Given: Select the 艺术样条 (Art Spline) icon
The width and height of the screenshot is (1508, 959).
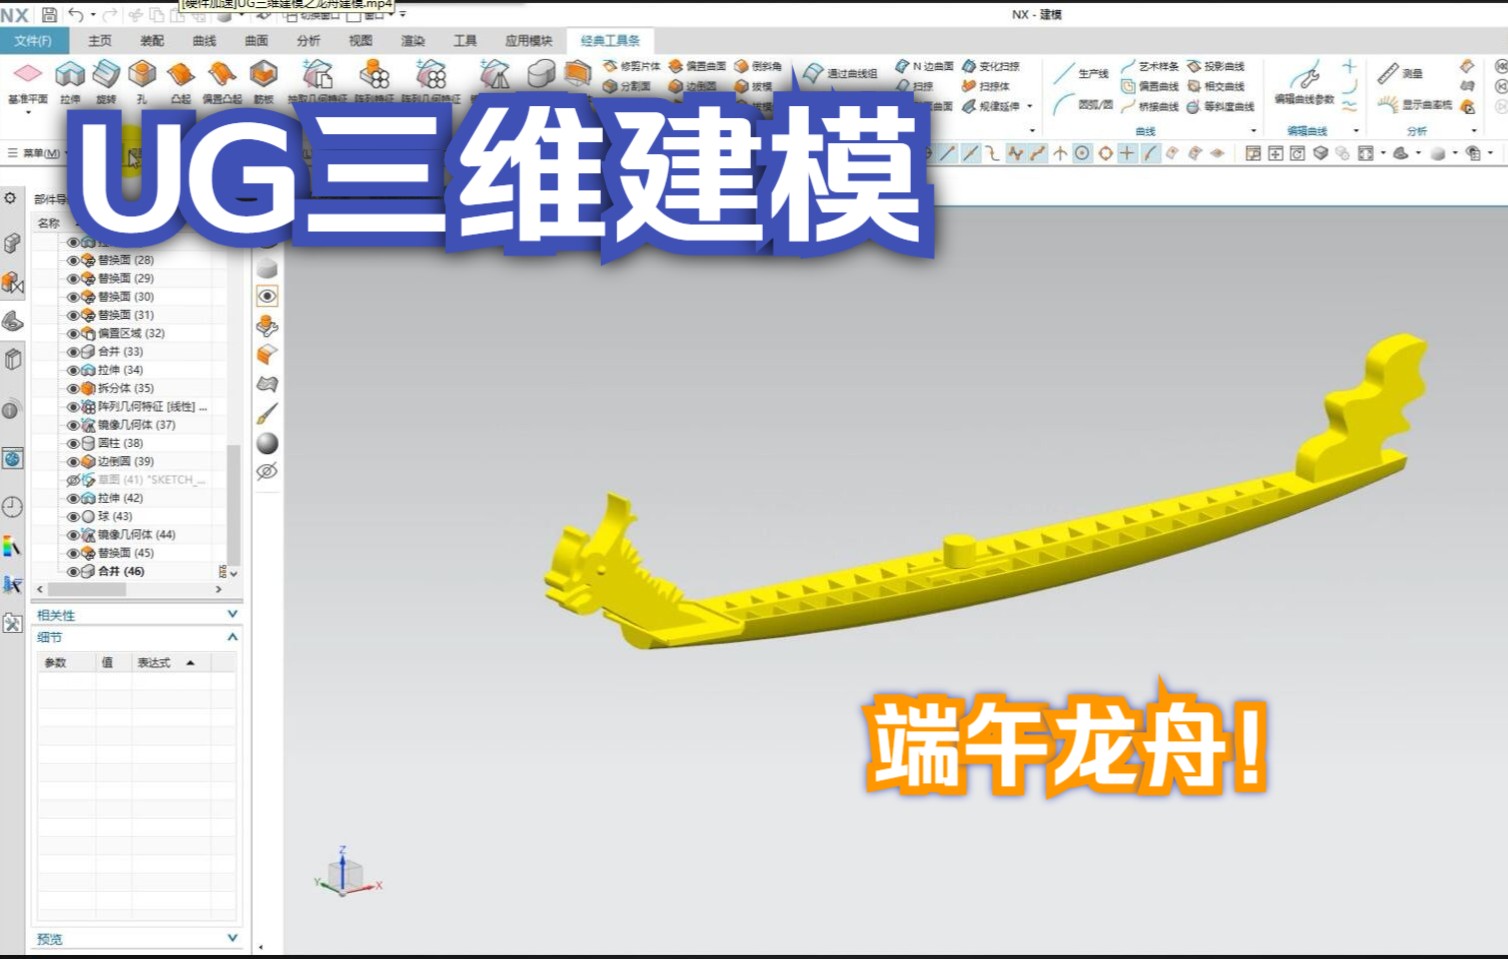Looking at the screenshot, I should tap(1150, 64).
